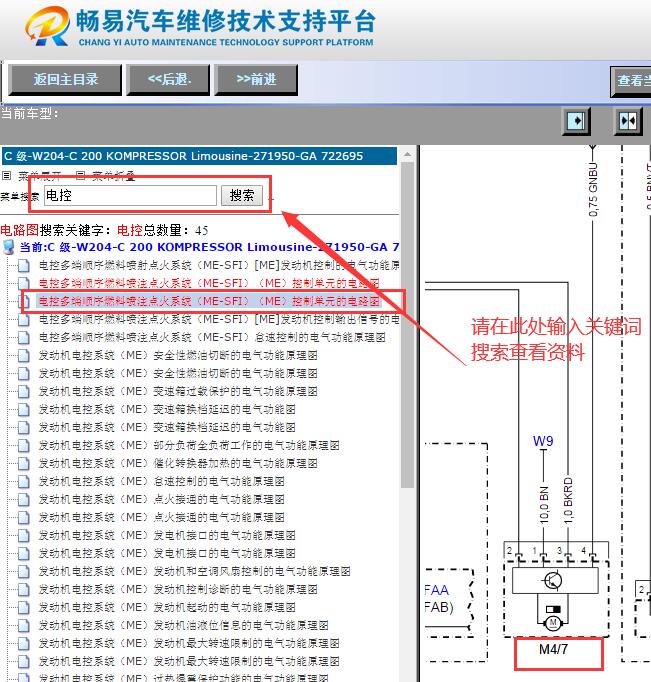Click document icon for 发动机和空调风扇控制 row
Viewport: 651px width, 682px height.
tap(23, 571)
